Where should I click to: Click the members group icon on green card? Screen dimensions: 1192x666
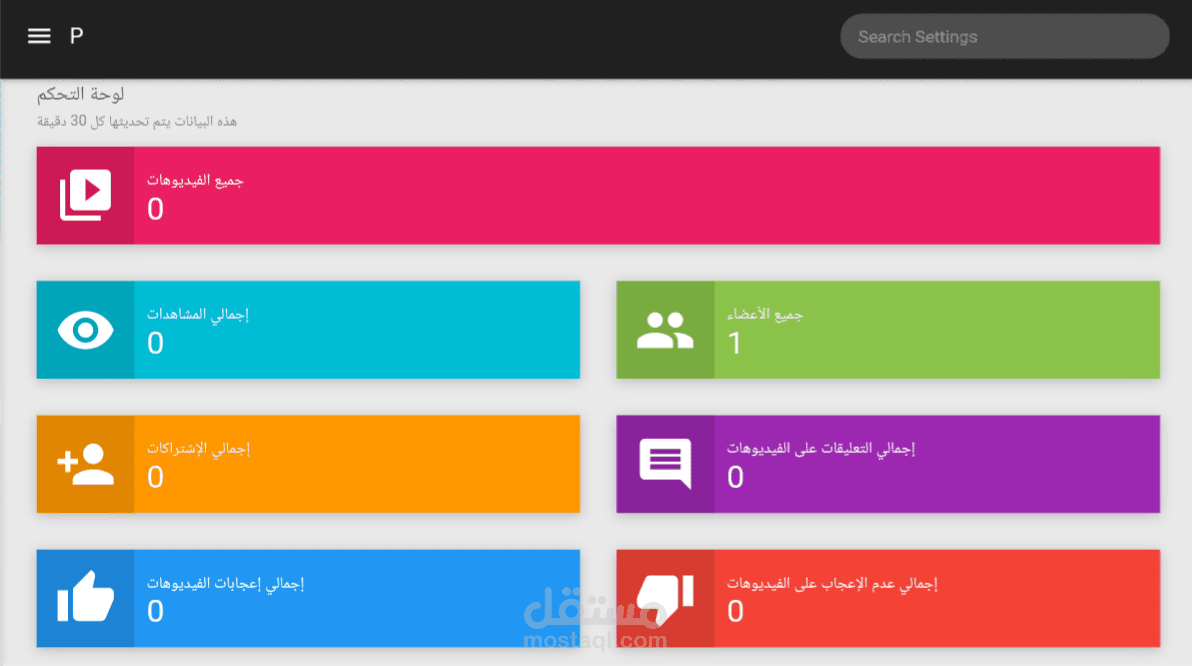coord(665,330)
